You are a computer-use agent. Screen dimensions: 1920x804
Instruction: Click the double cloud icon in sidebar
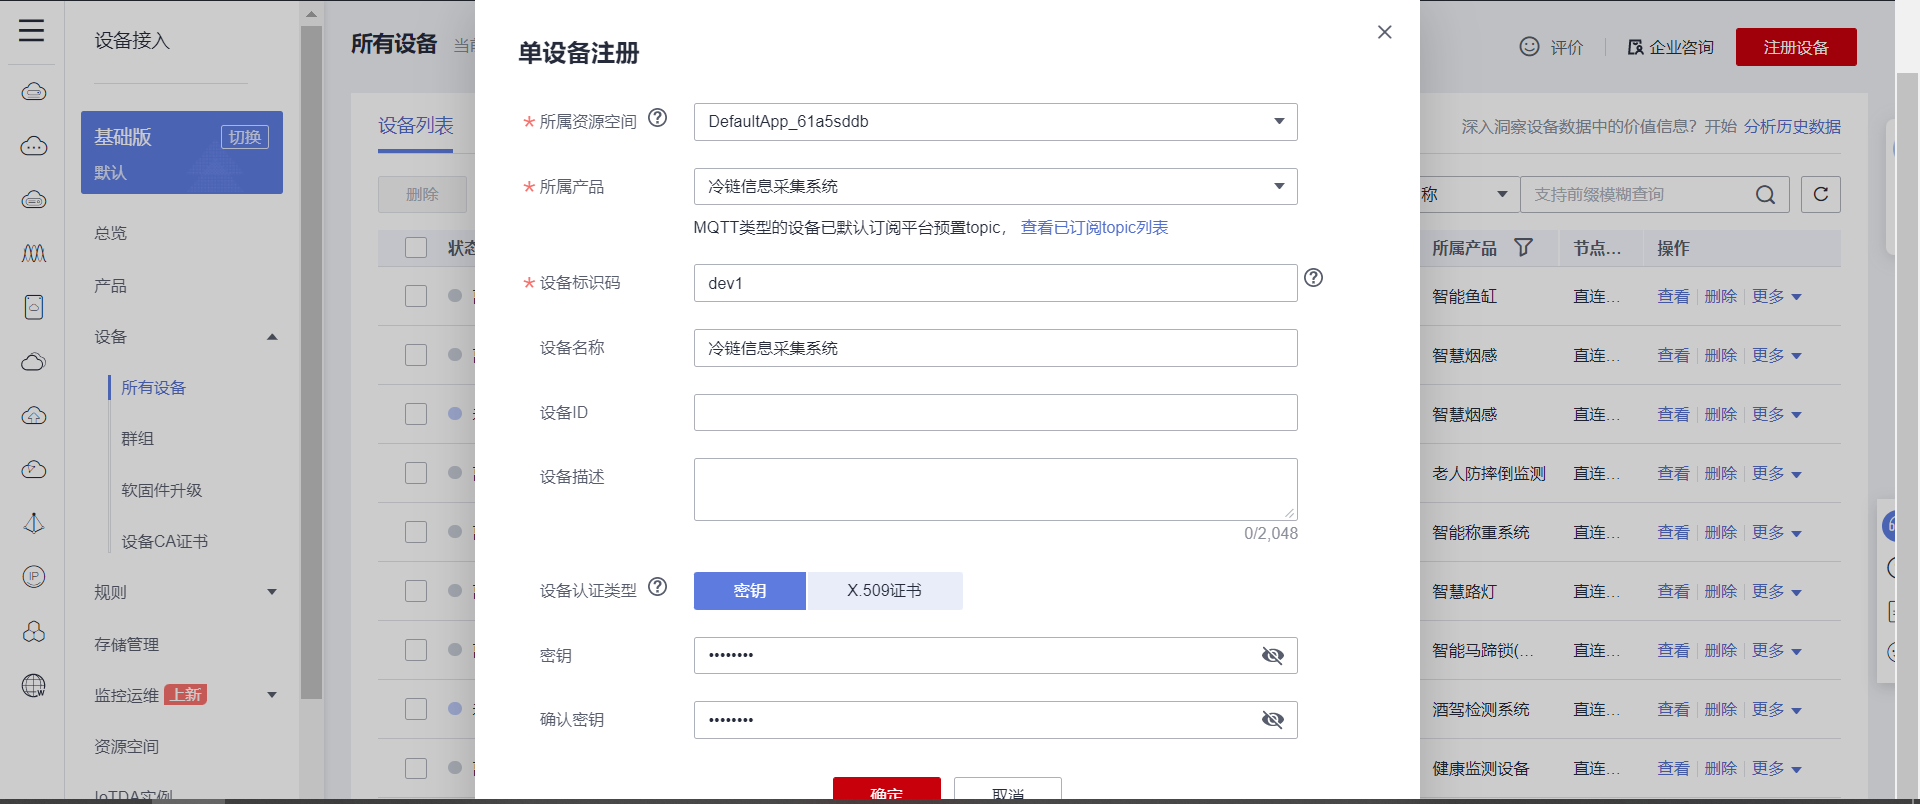coord(34,361)
